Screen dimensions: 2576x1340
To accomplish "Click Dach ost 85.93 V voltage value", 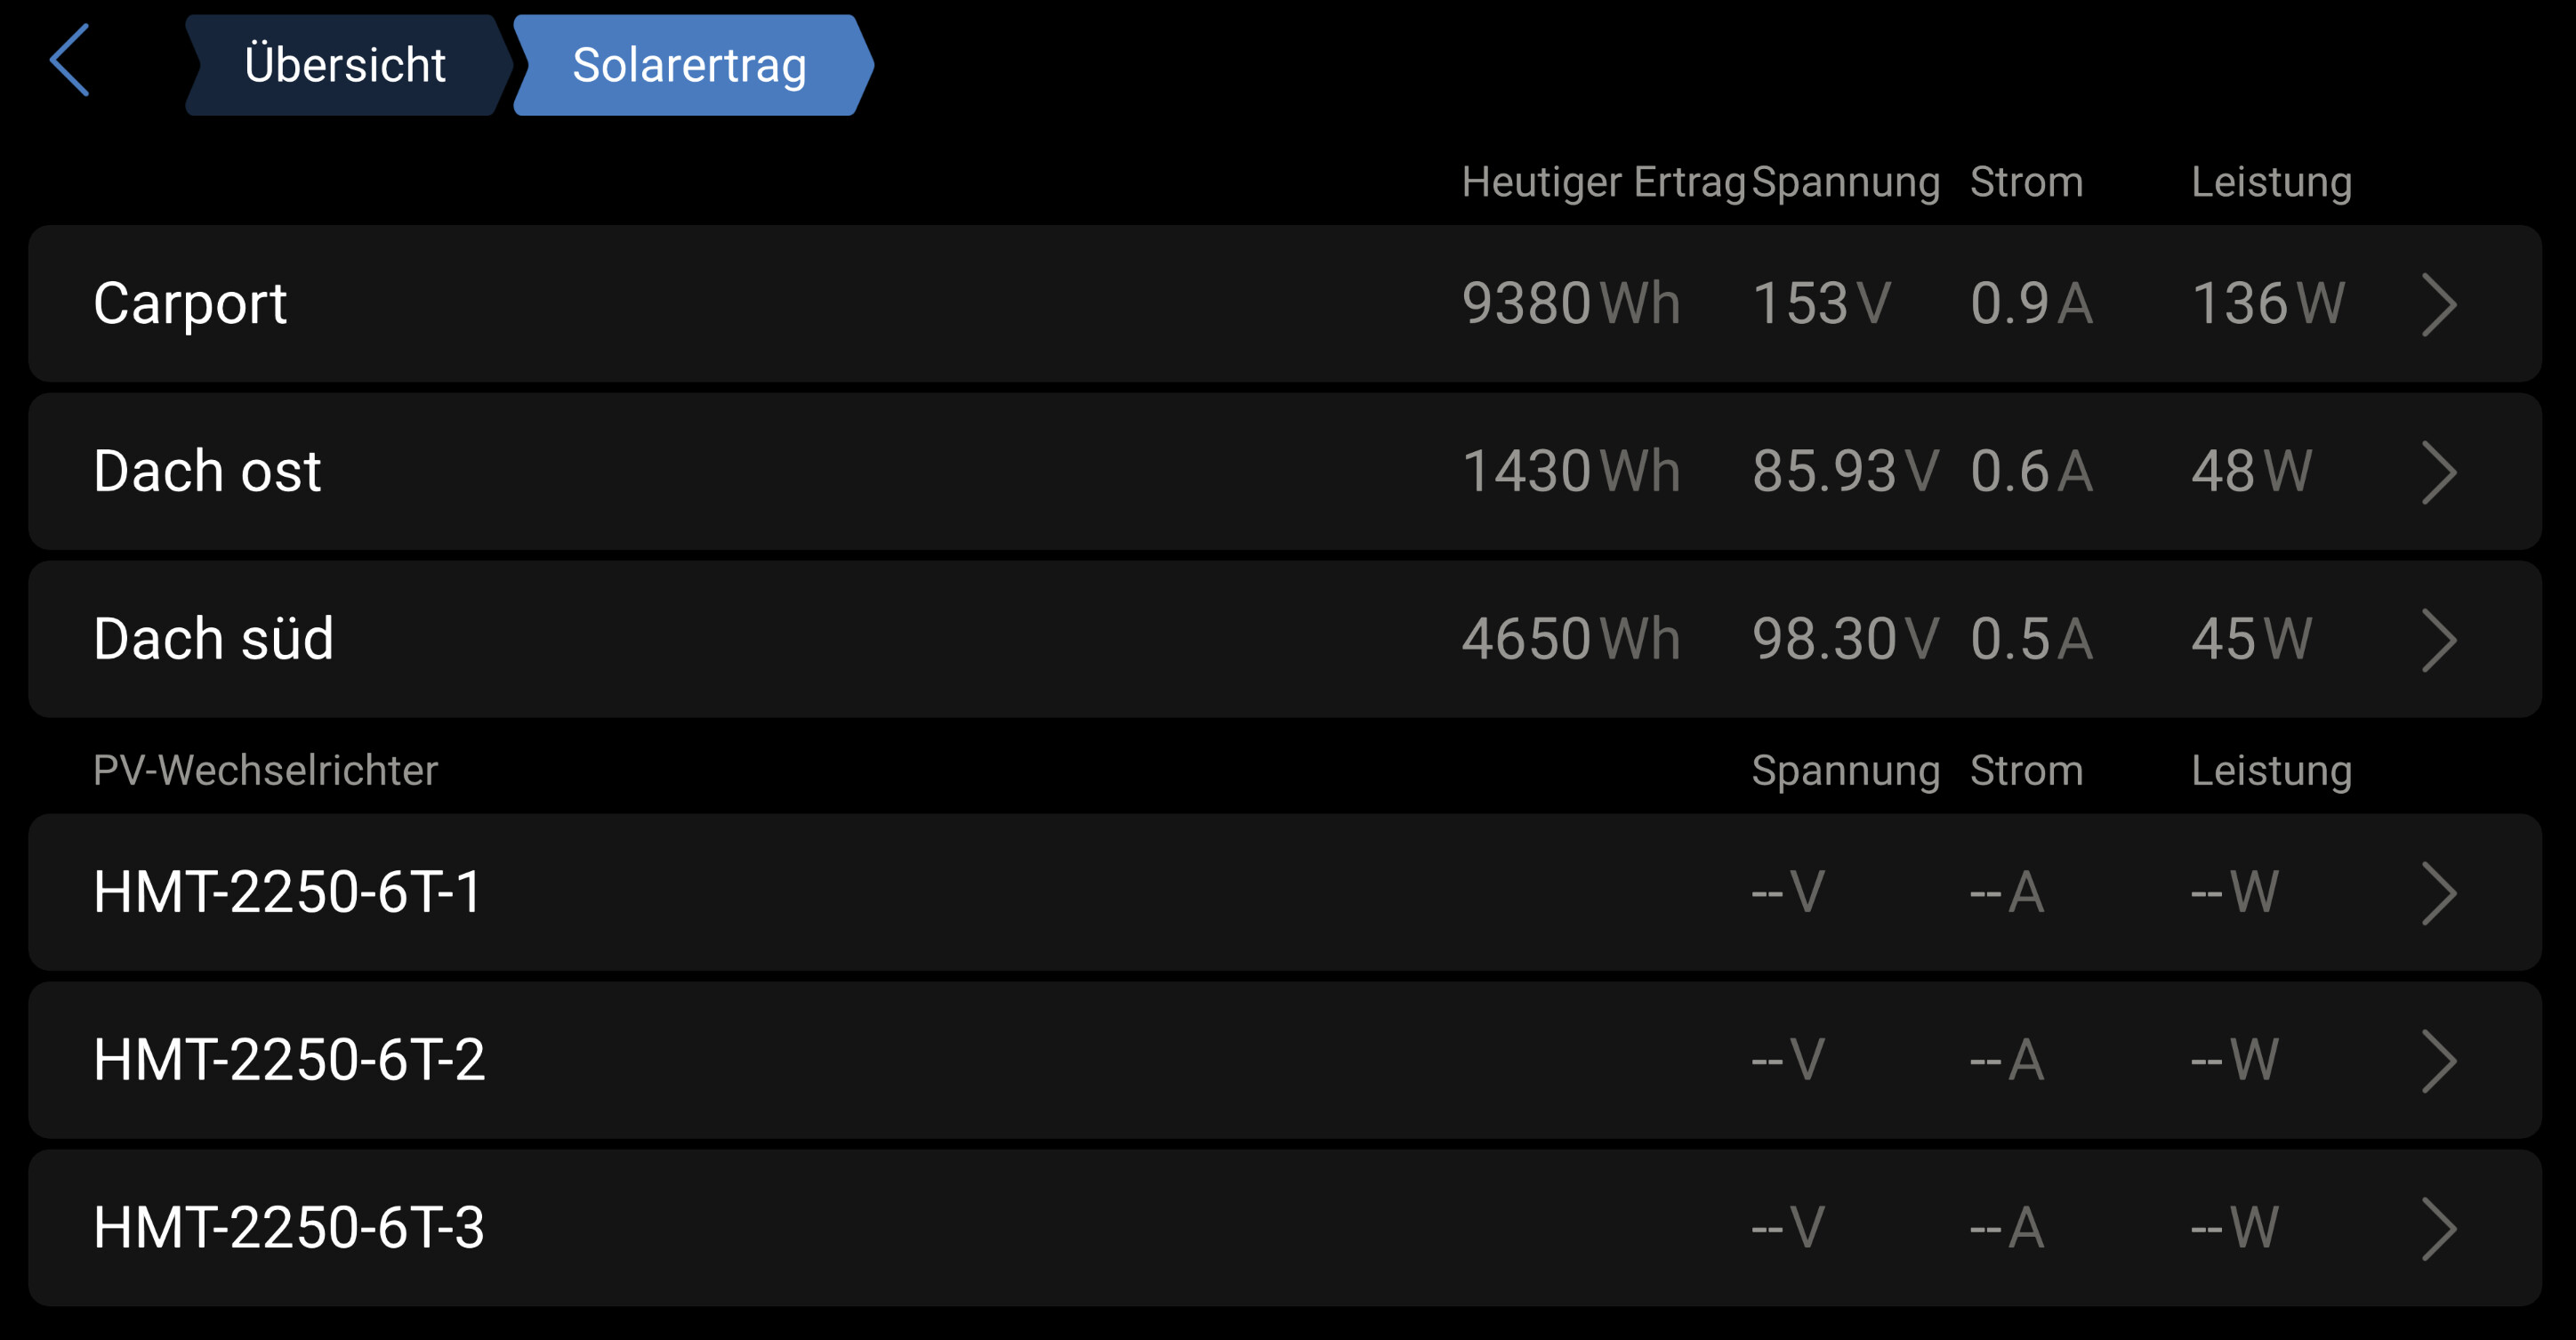I will pyautogui.click(x=1844, y=472).
